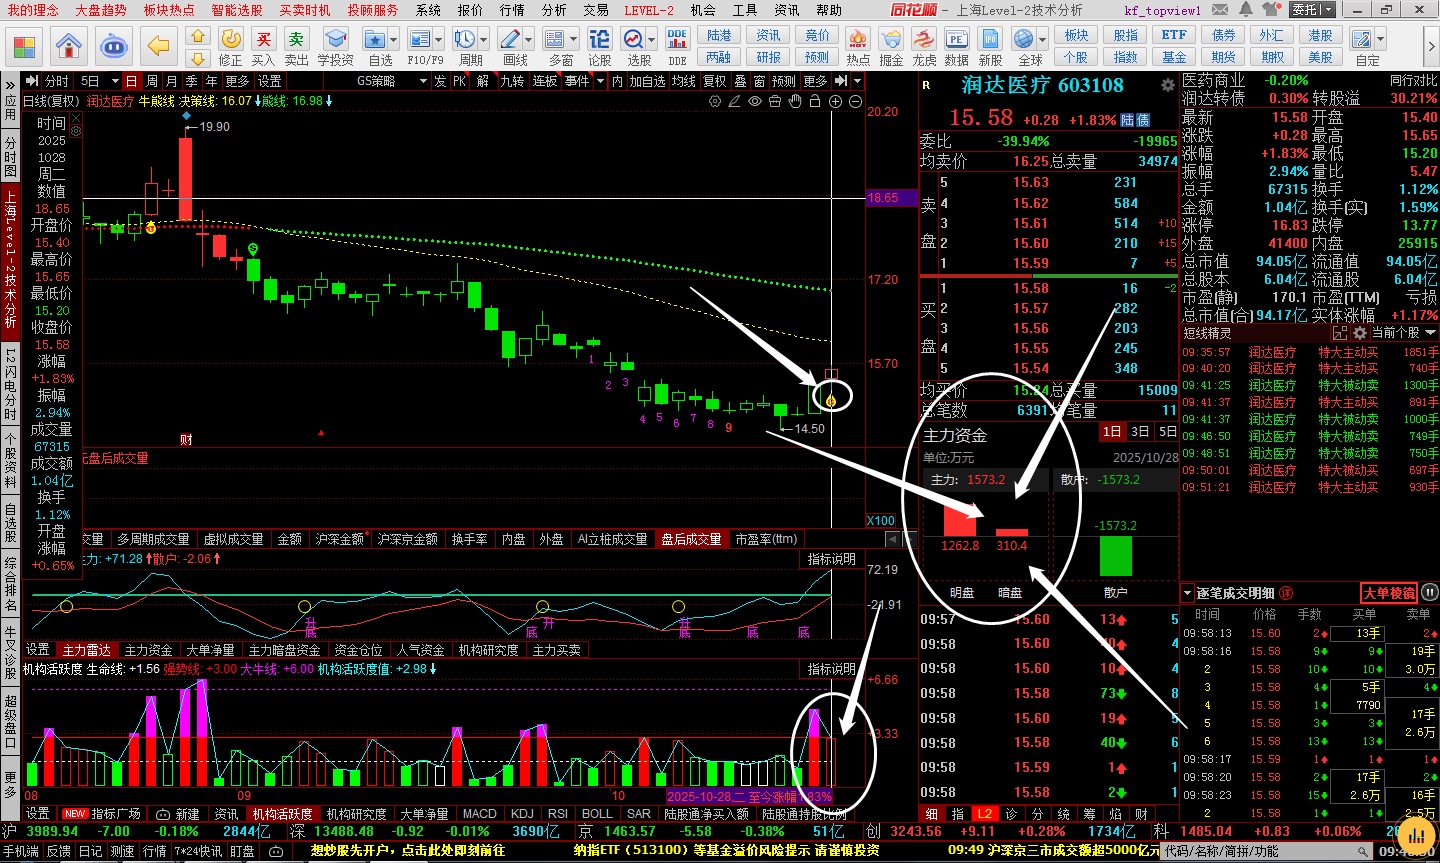Open the 委托 dropdown in title bar

[1312, 10]
